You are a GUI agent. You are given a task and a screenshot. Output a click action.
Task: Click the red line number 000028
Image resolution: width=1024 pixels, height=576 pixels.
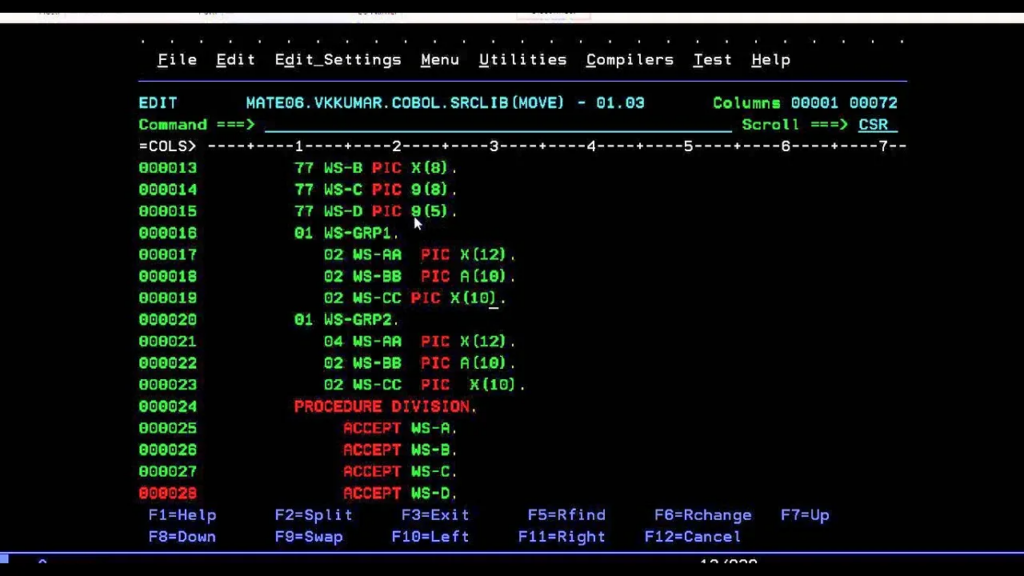pos(168,493)
